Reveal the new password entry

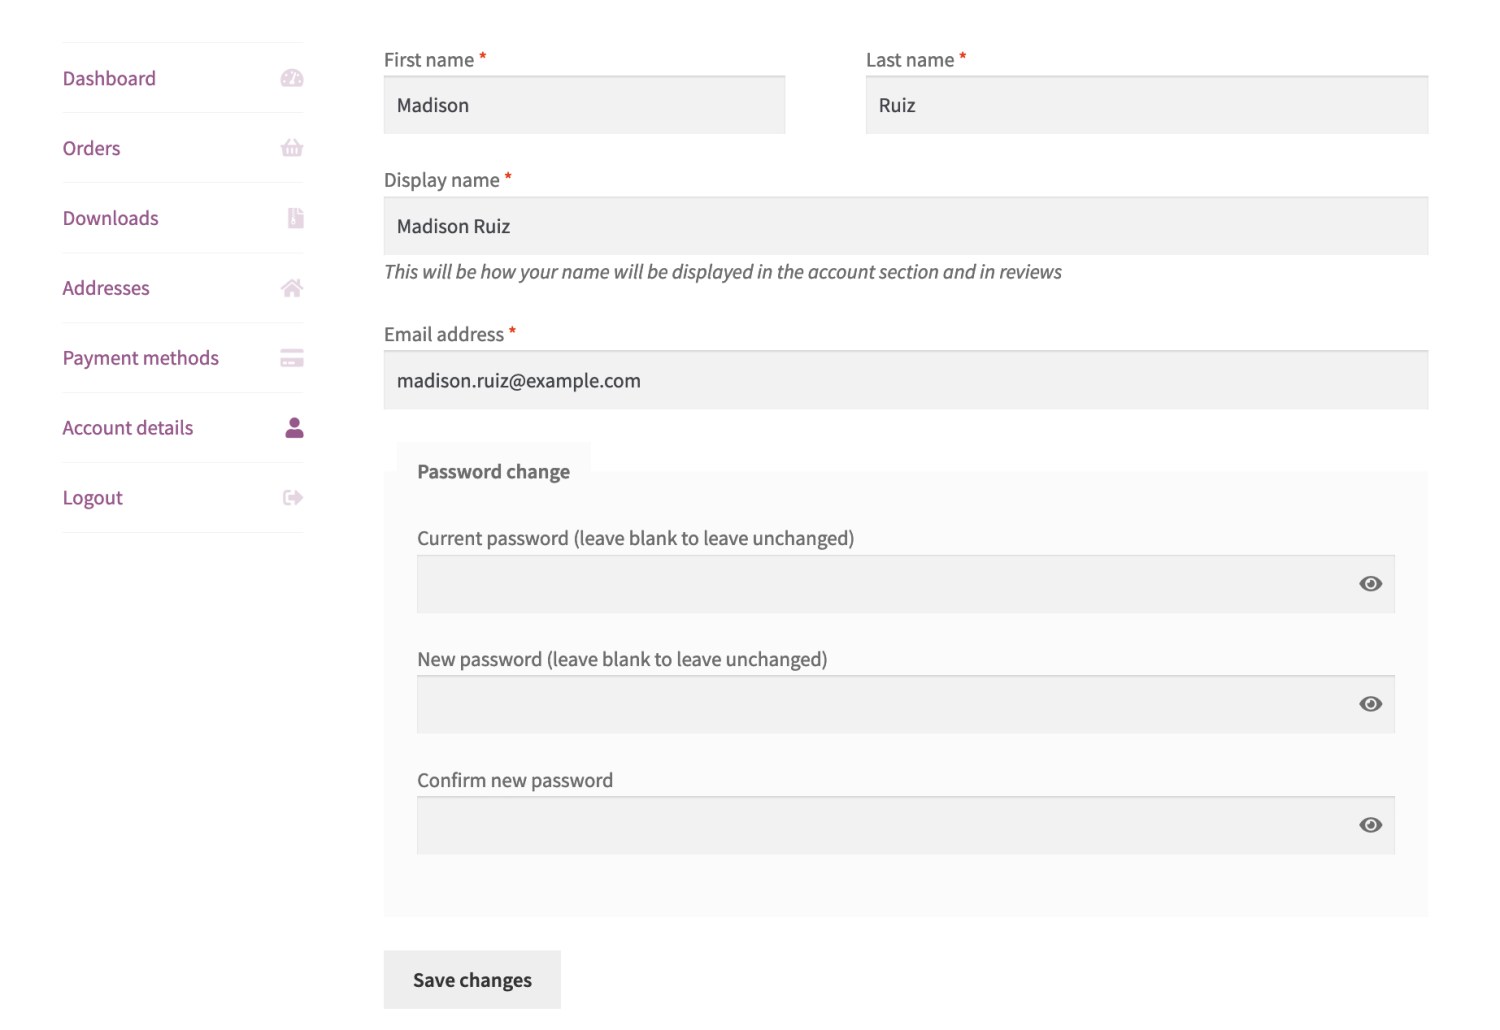1370,704
